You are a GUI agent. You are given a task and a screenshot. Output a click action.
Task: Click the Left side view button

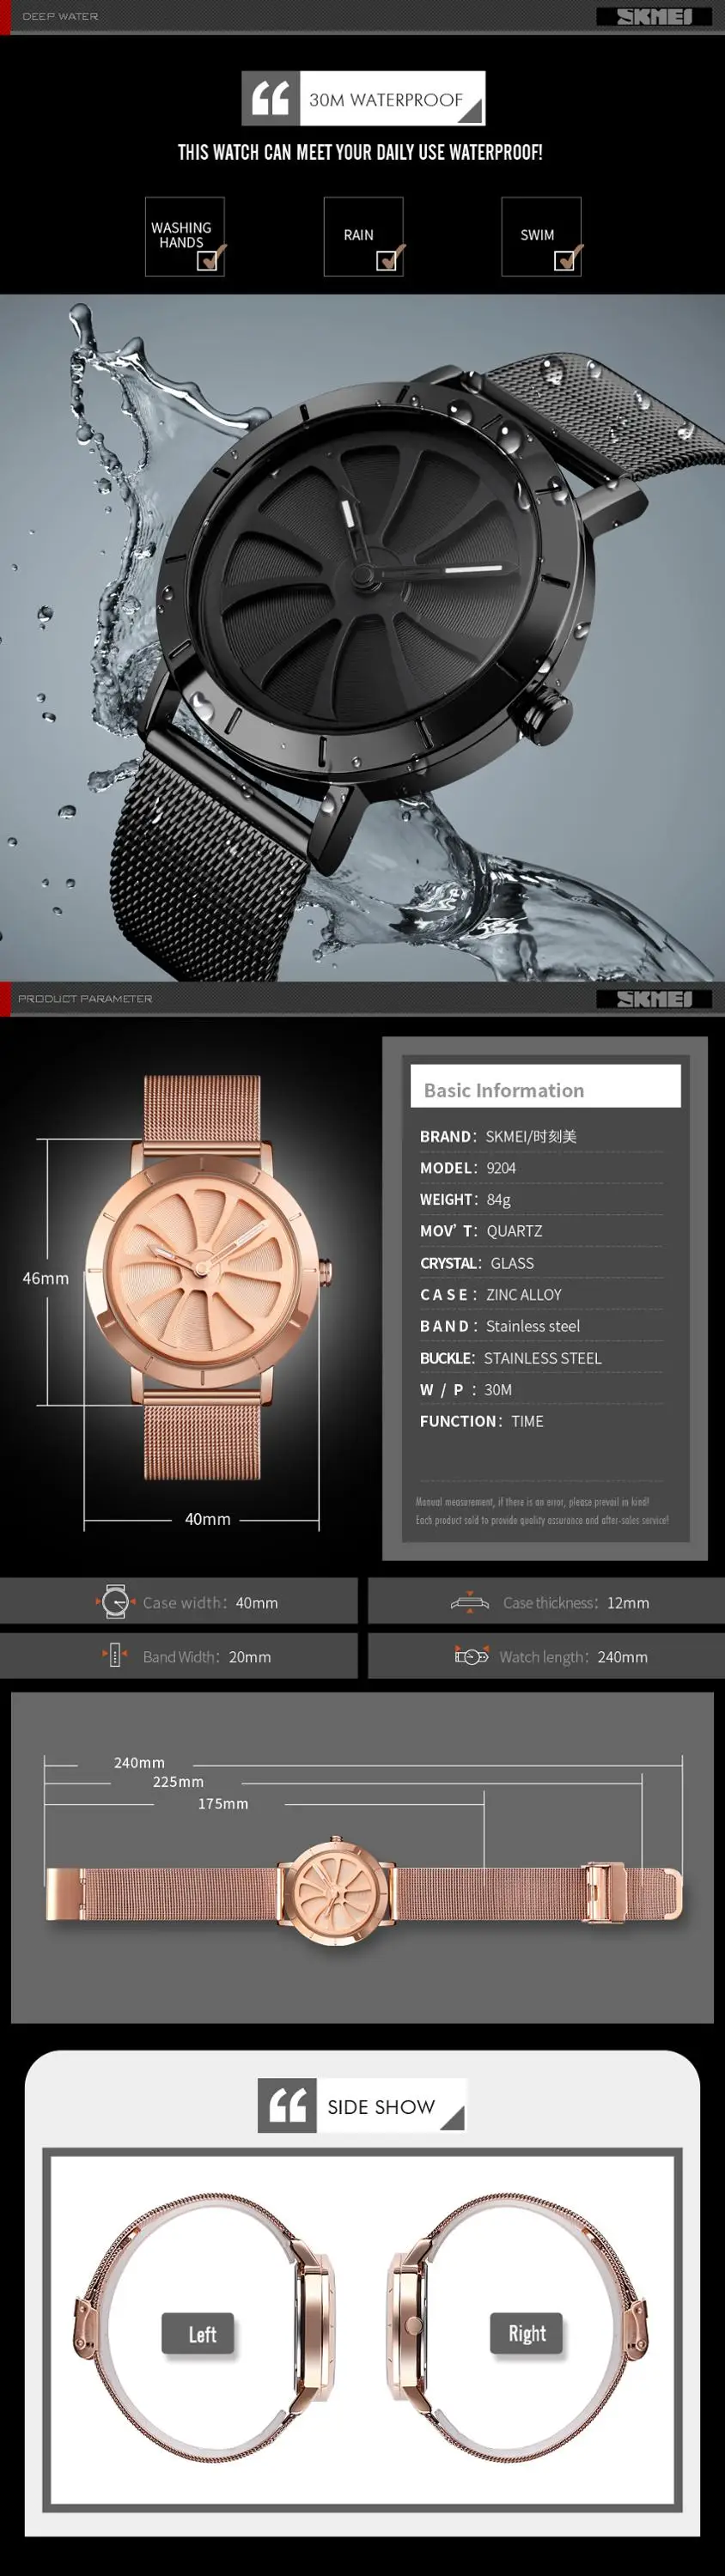(x=198, y=2333)
